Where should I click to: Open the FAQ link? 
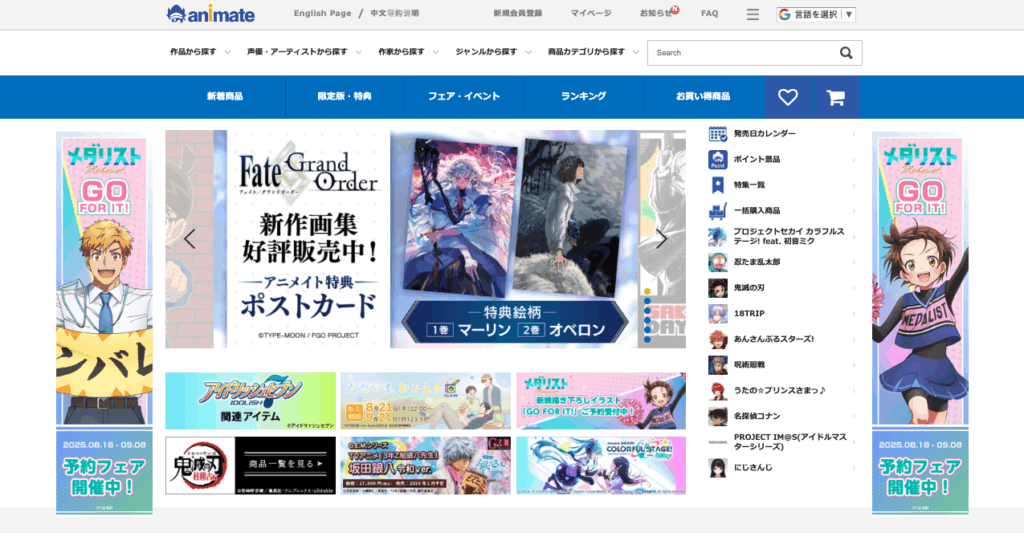tap(709, 14)
